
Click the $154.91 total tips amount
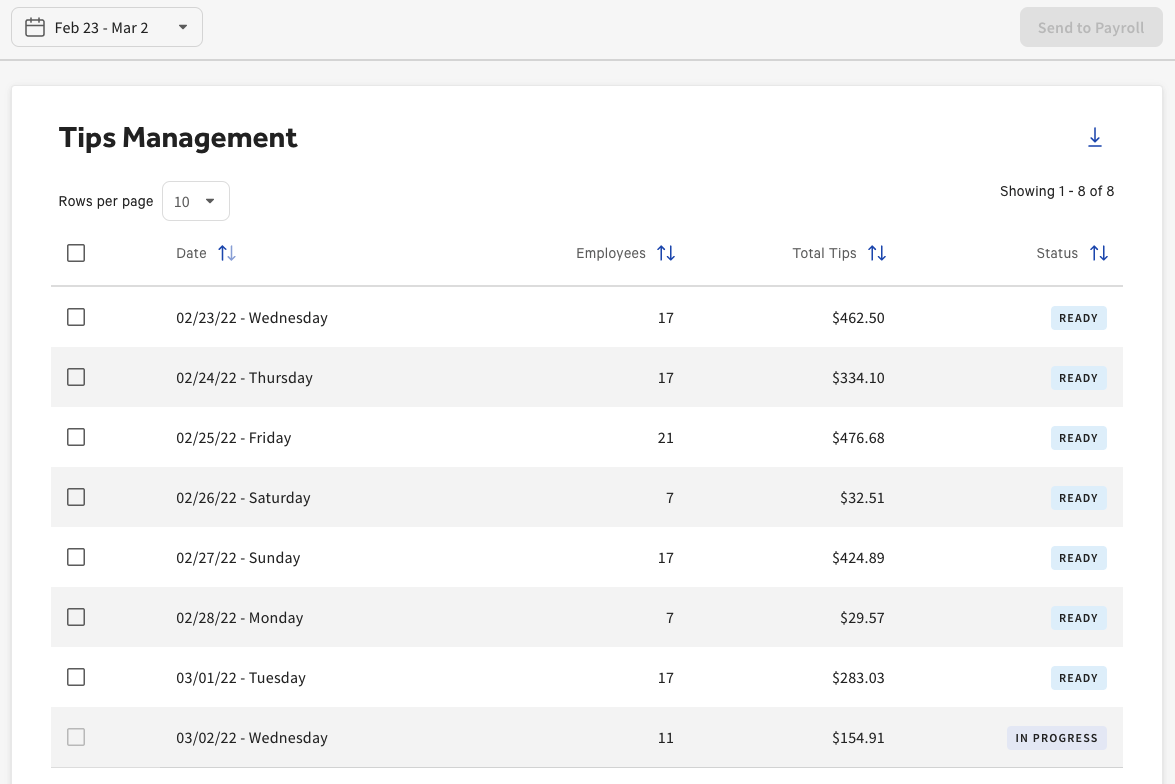coord(858,738)
